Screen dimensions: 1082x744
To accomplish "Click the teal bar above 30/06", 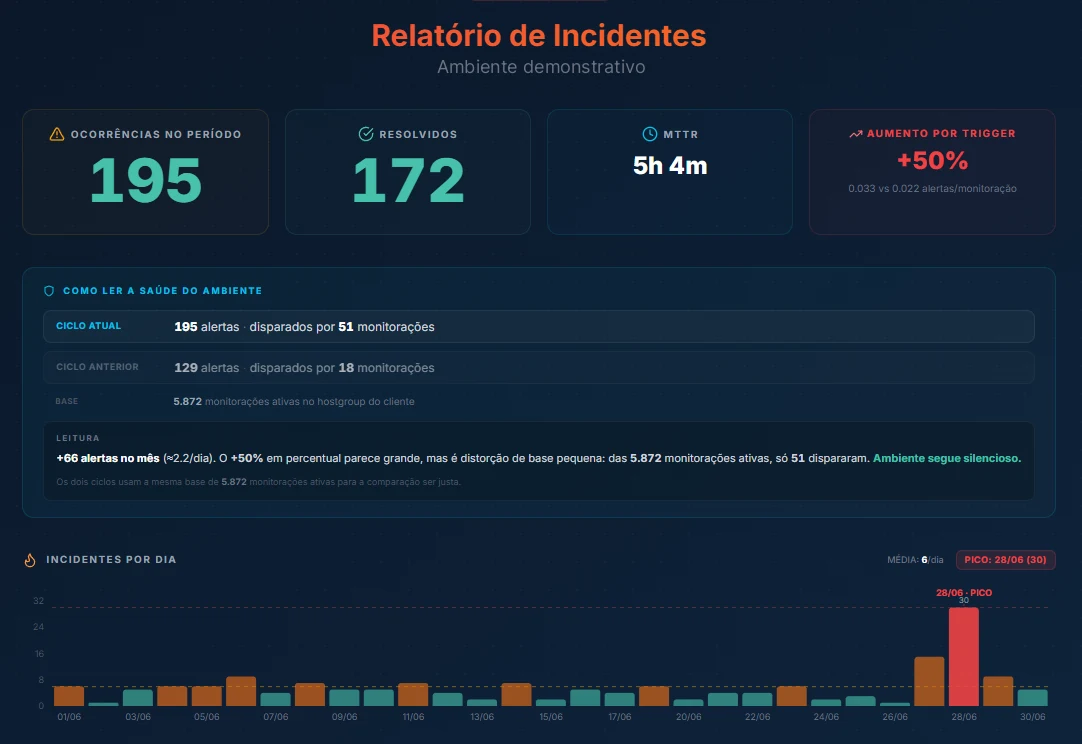I will 1032,697.
